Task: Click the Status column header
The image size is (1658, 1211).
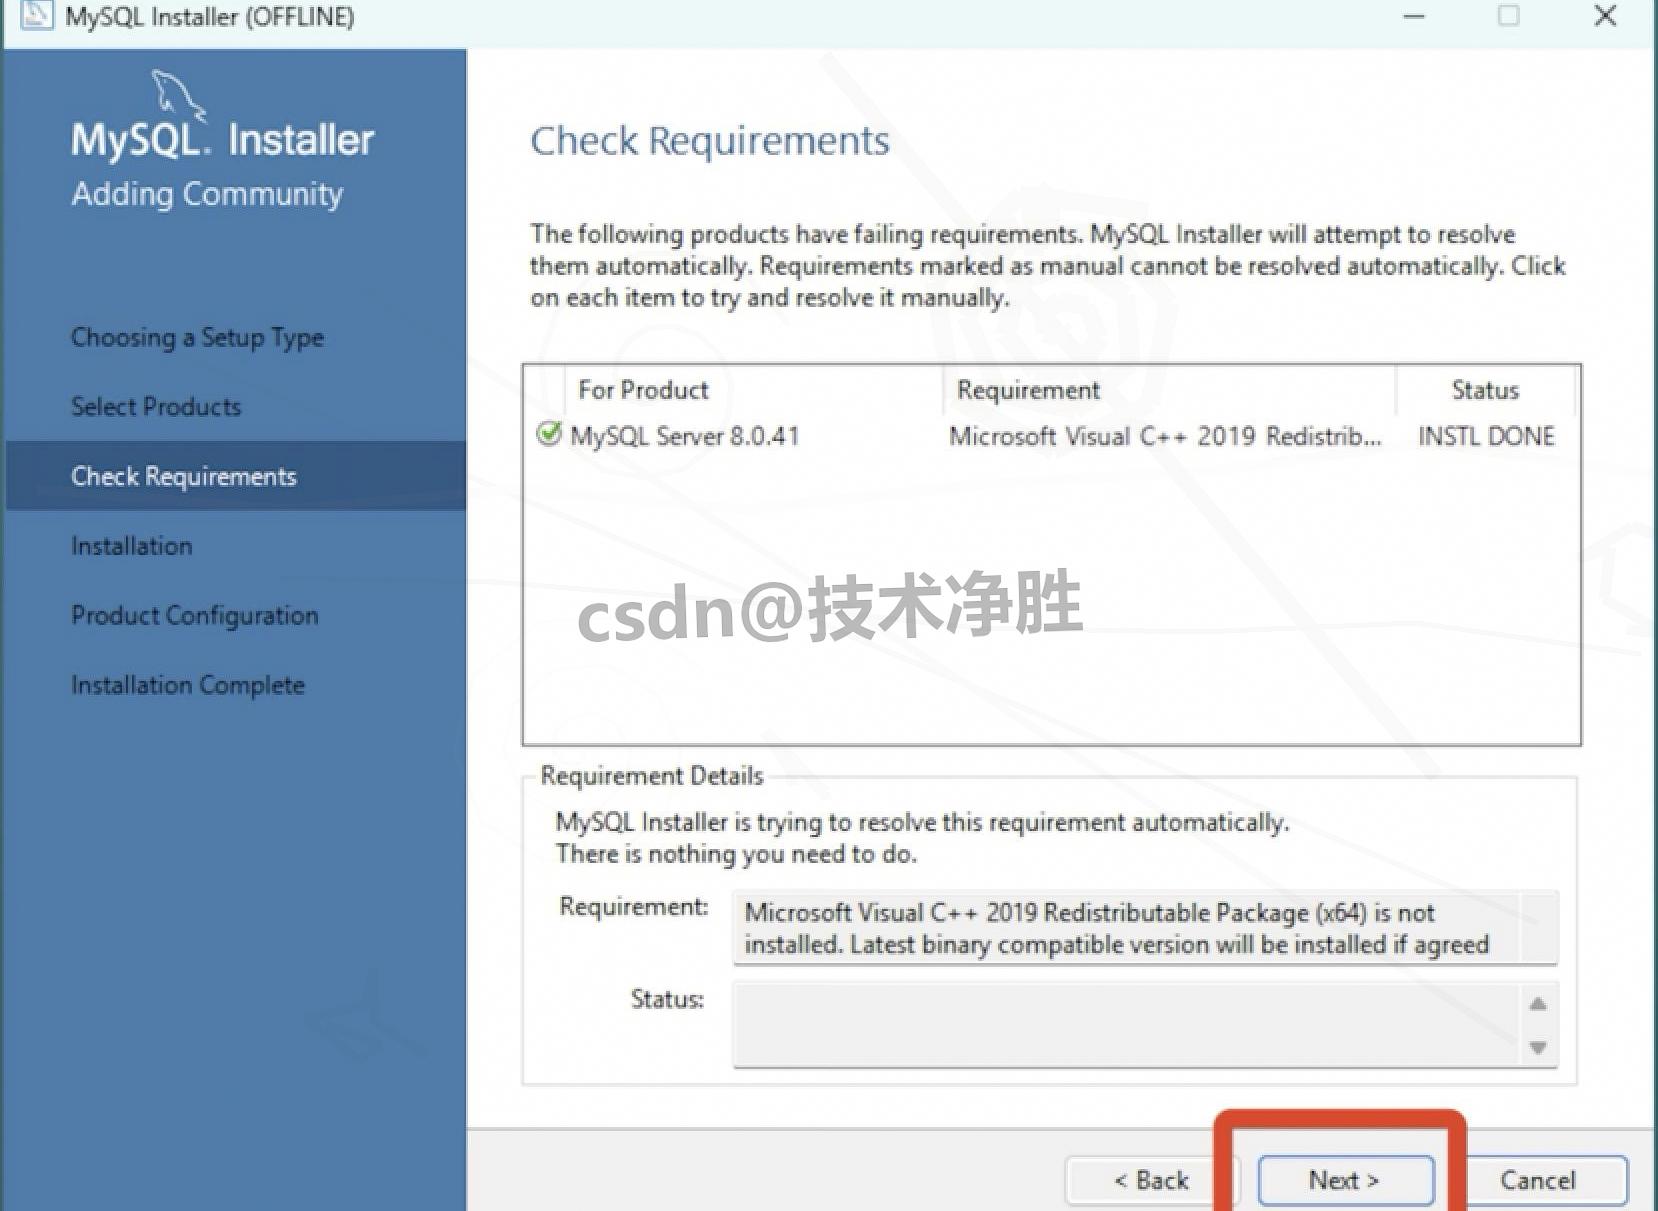Action: [1485, 390]
